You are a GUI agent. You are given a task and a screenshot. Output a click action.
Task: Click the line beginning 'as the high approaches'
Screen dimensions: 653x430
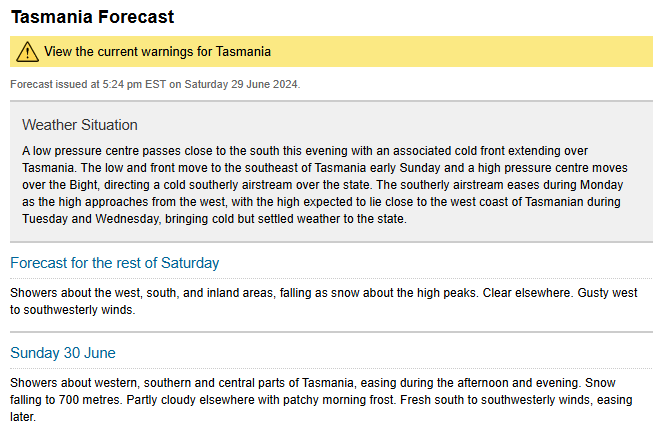pos(321,202)
